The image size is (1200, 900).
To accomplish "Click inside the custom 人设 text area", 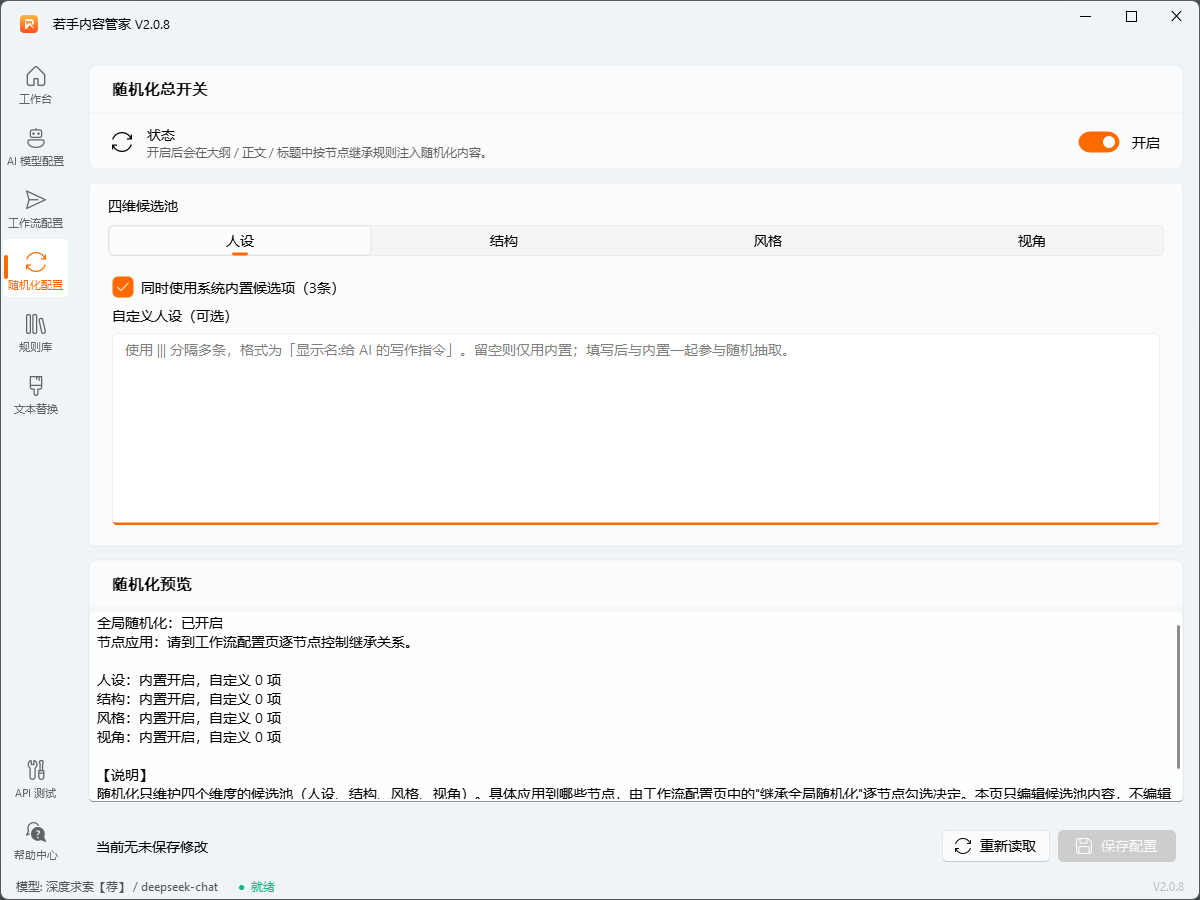I will click(636, 430).
